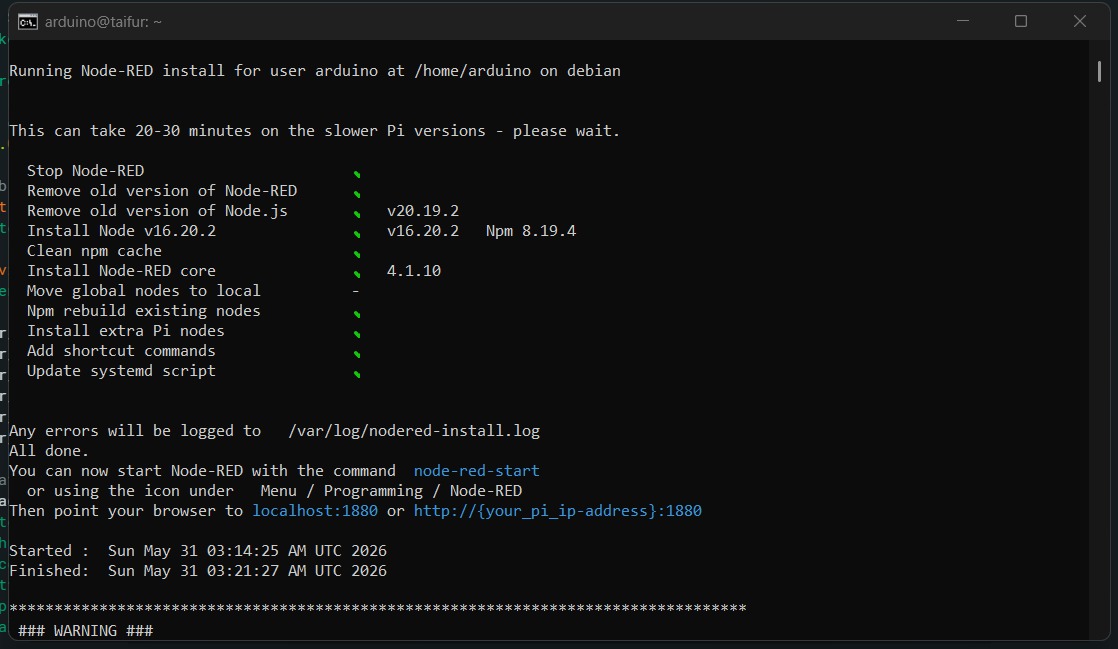Click 'Remove old version of Node-RED' line

point(162,191)
